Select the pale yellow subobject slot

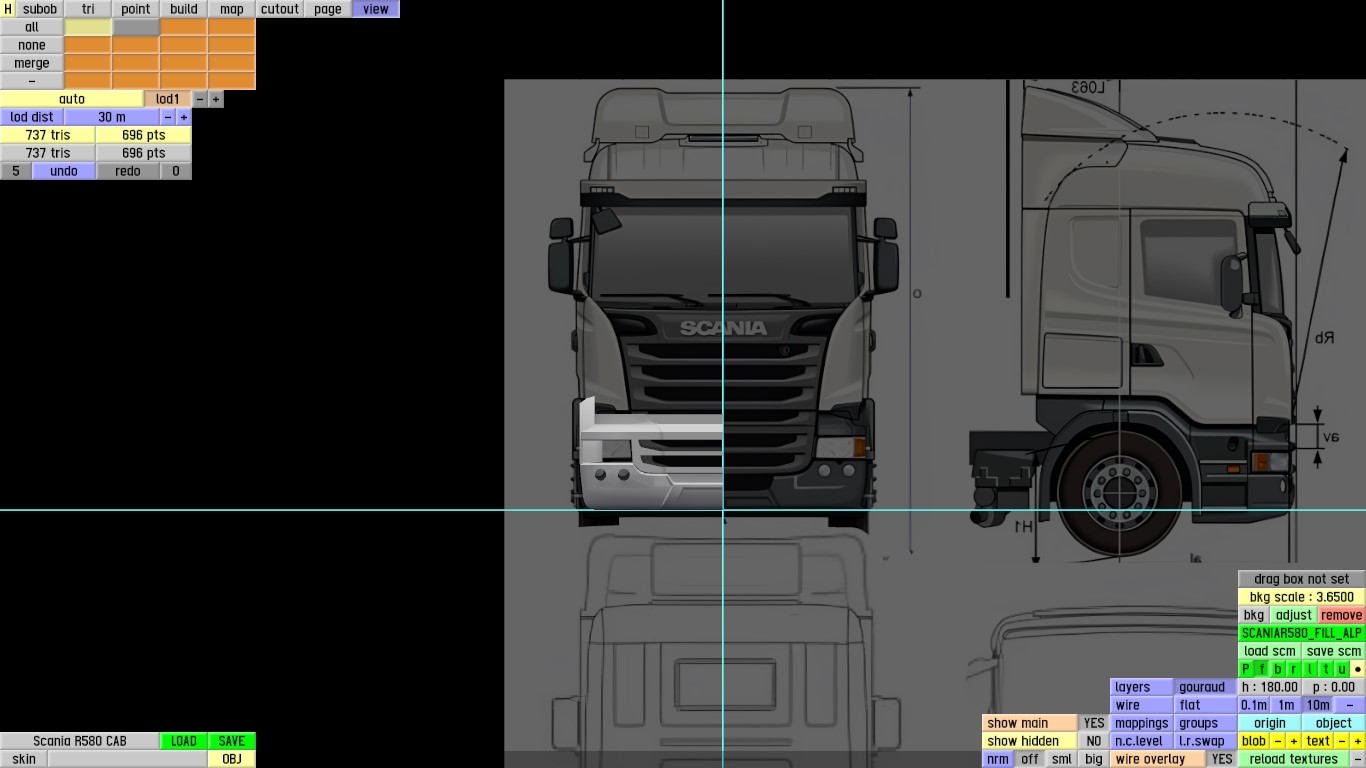coord(88,27)
